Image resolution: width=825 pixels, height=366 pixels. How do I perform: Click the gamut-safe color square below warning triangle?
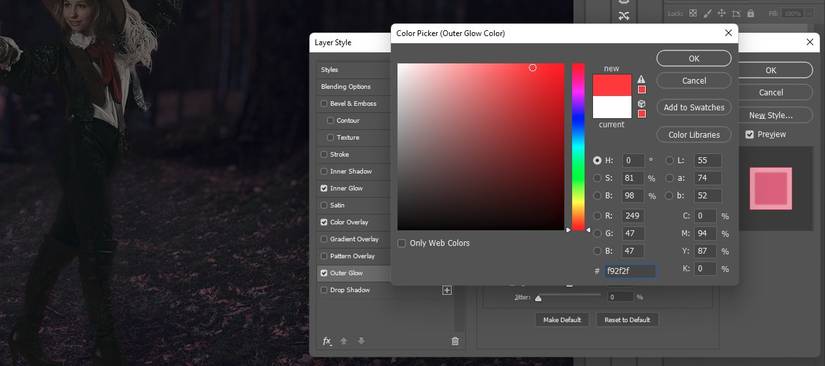coord(642,89)
